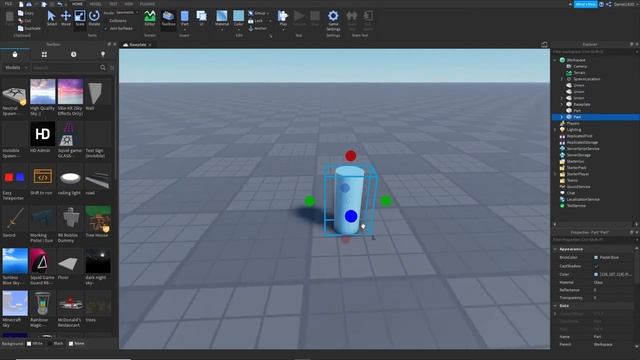Click the Toolbox search magnifier icon
This screenshot has width=640, height=360.
pos(103,67)
